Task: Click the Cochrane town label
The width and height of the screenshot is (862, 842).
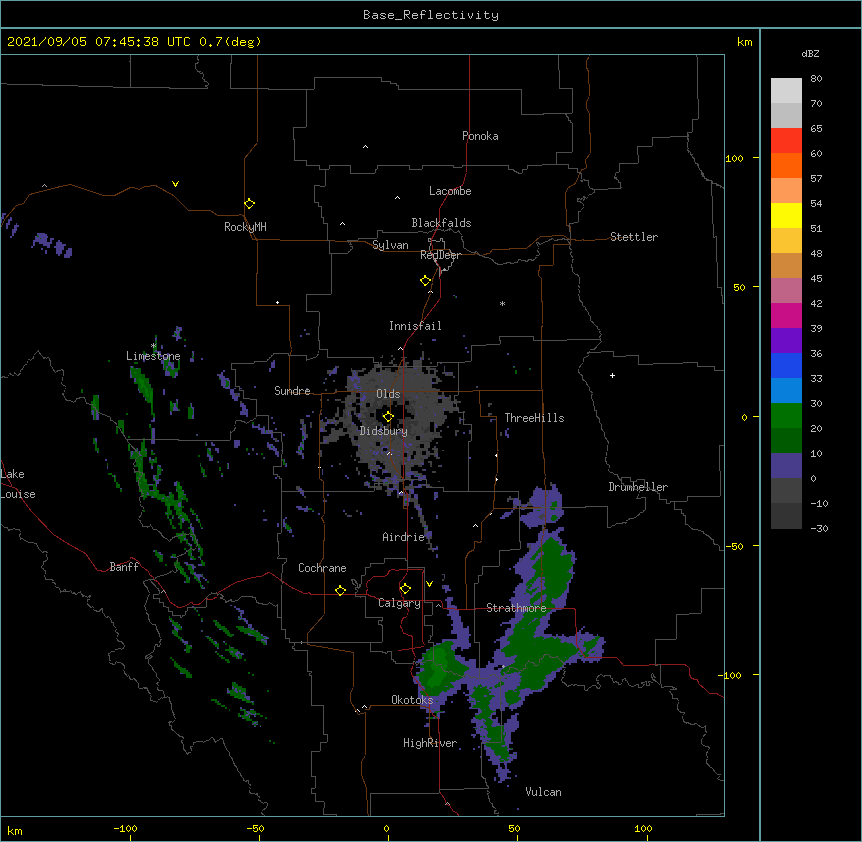Action: (322, 568)
